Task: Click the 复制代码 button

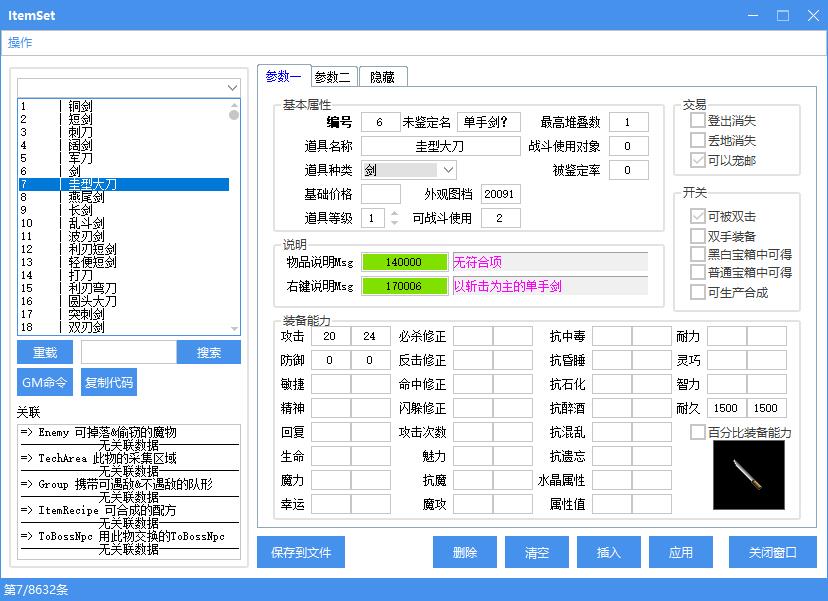Action: click(x=108, y=382)
